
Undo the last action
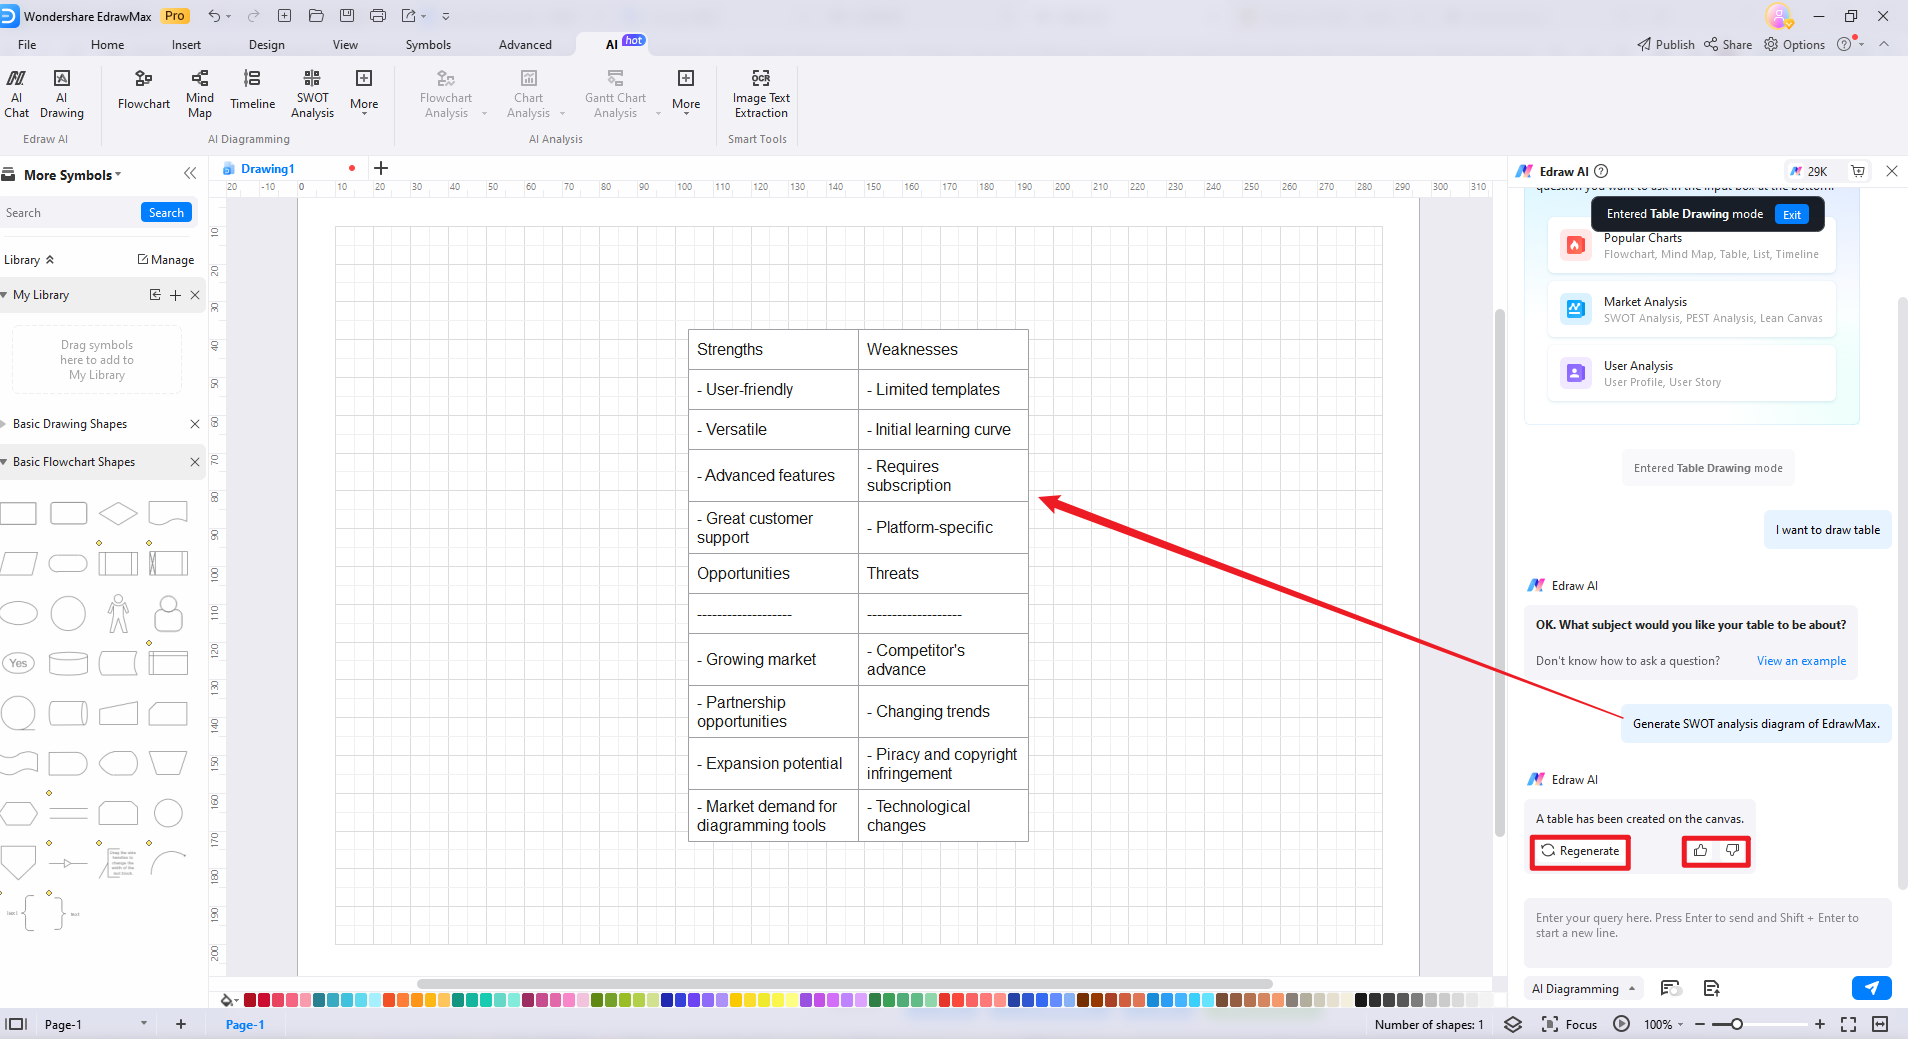click(214, 16)
